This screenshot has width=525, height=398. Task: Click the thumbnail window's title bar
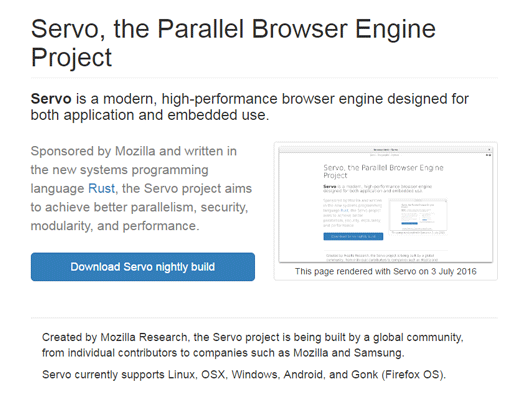385,149
